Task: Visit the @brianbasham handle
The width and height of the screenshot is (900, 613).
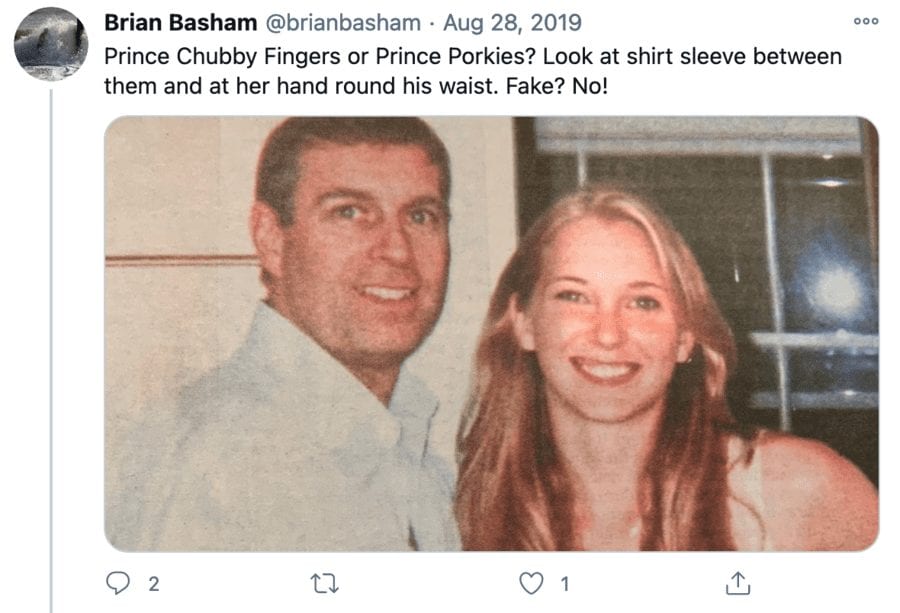Action: pyautogui.click(x=343, y=23)
